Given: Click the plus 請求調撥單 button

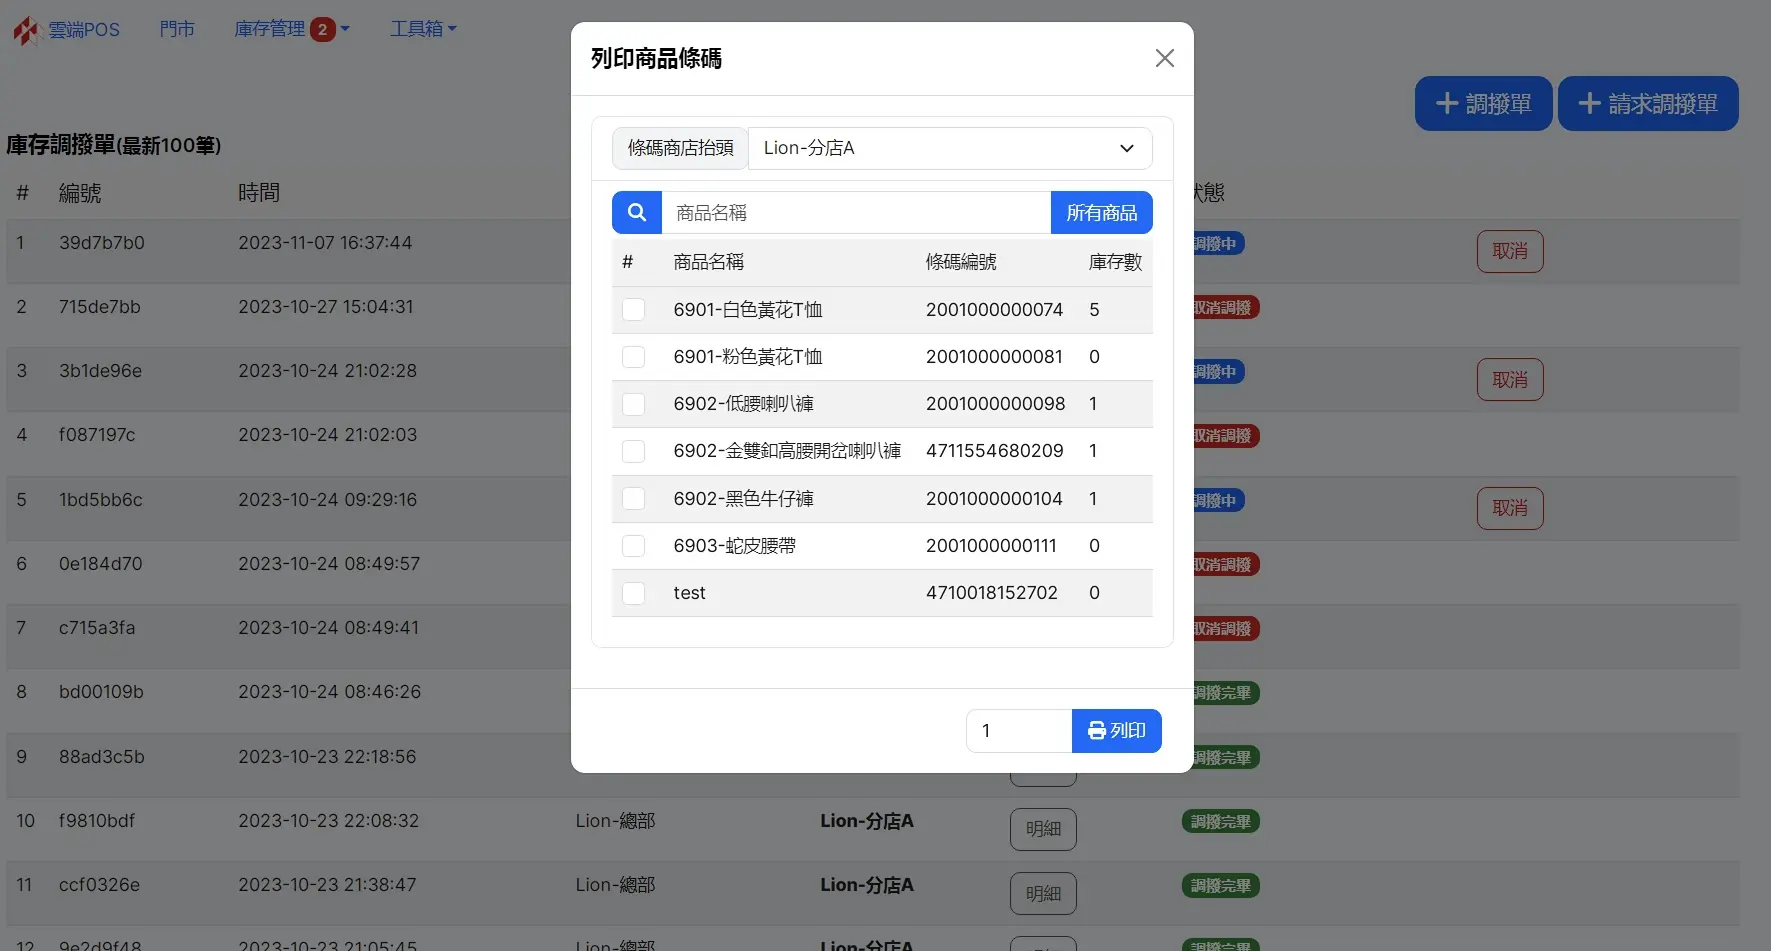Looking at the screenshot, I should point(1647,104).
